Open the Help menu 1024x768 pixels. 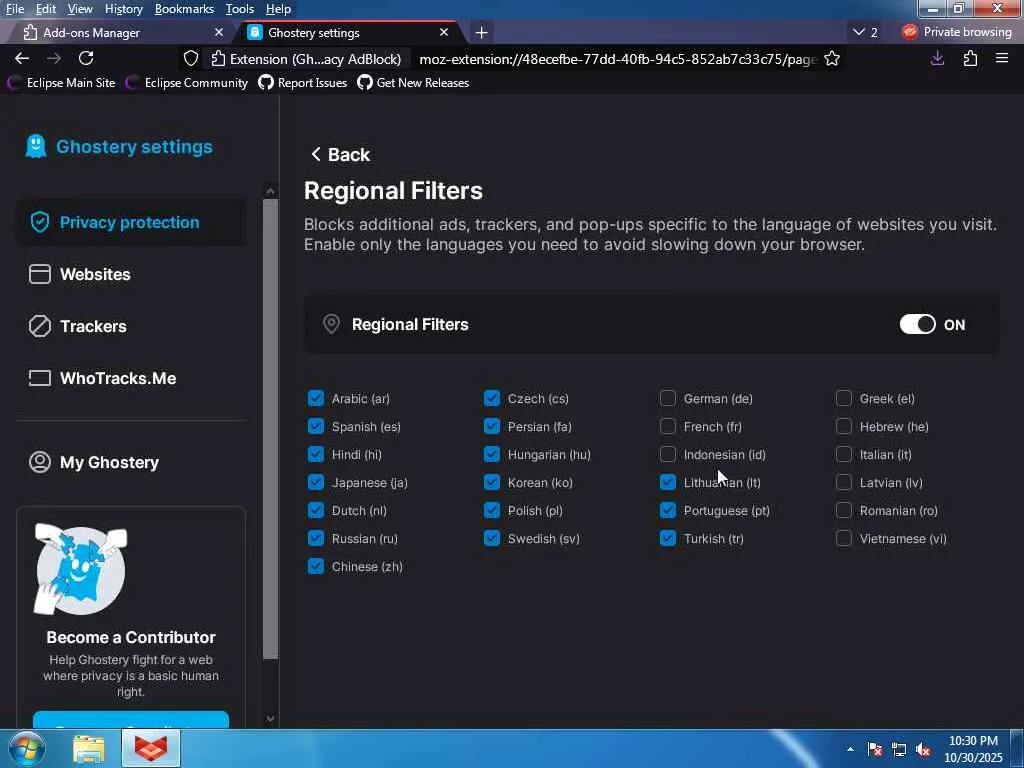[x=278, y=9]
